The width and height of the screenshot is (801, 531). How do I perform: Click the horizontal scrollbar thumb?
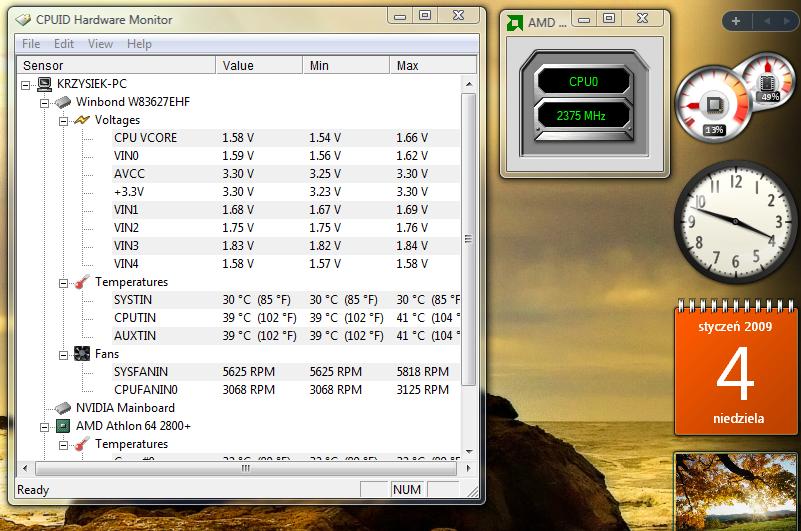coord(246,468)
